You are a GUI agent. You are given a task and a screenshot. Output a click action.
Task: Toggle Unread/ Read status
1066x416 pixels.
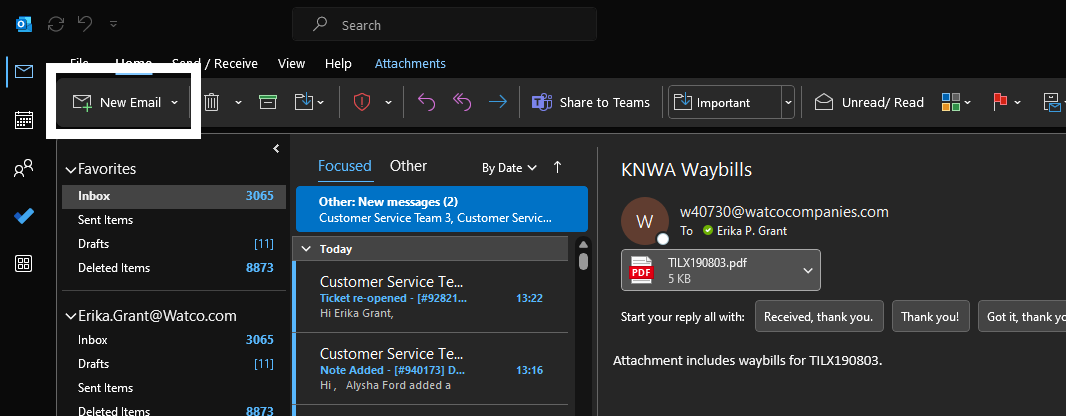tap(869, 103)
